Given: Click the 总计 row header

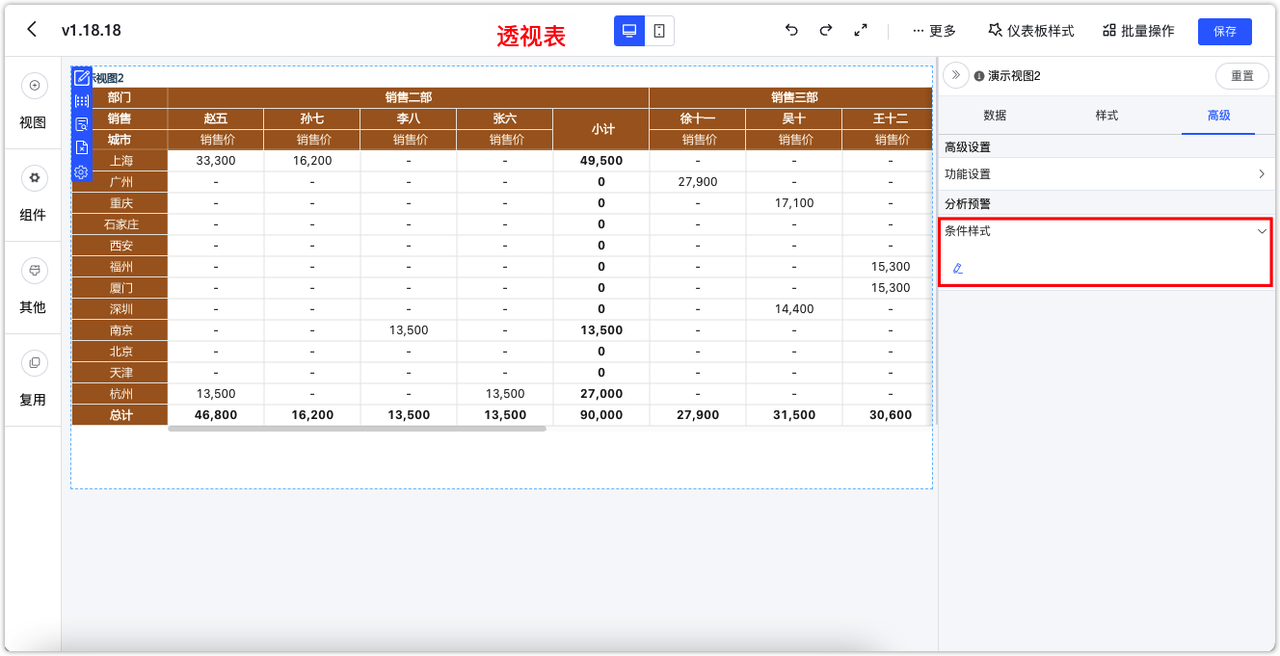Looking at the screenshot, I should click(120, 414).
